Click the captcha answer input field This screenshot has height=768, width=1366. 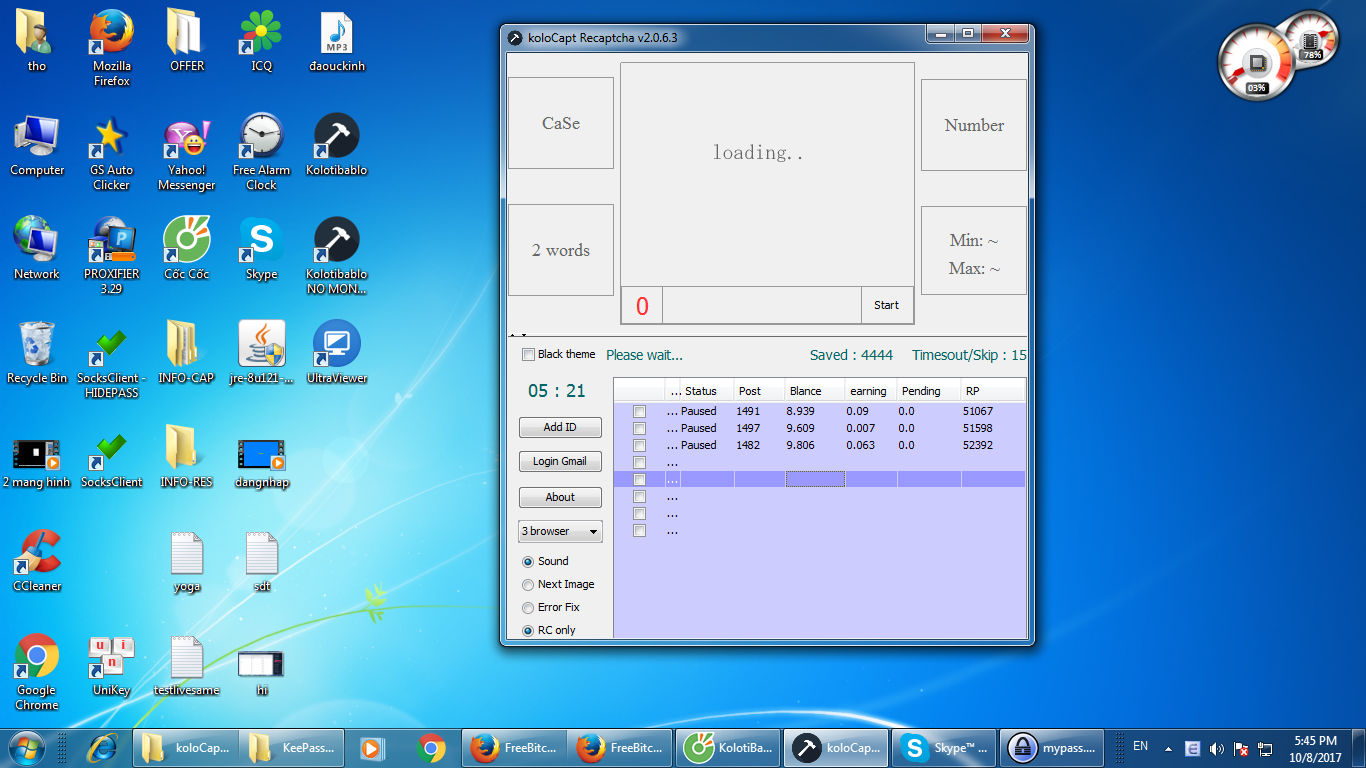[761, 305]
